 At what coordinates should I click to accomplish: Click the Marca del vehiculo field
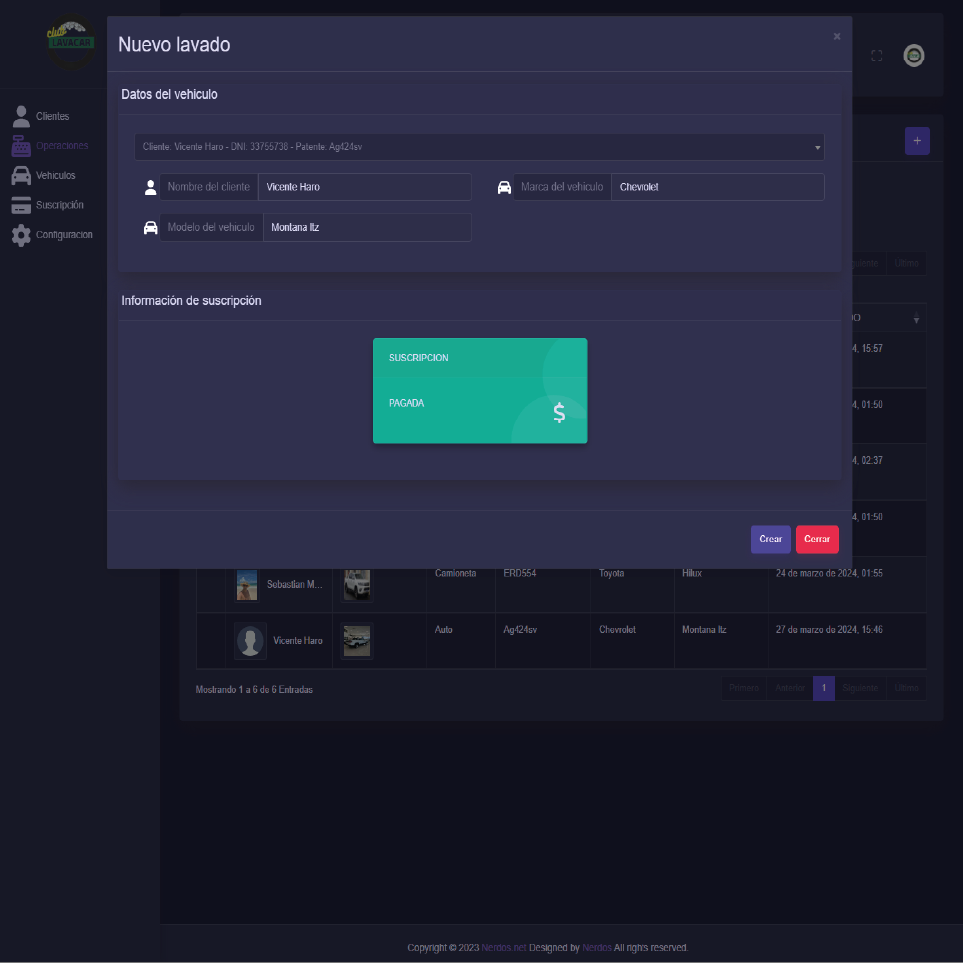(717, 187)
